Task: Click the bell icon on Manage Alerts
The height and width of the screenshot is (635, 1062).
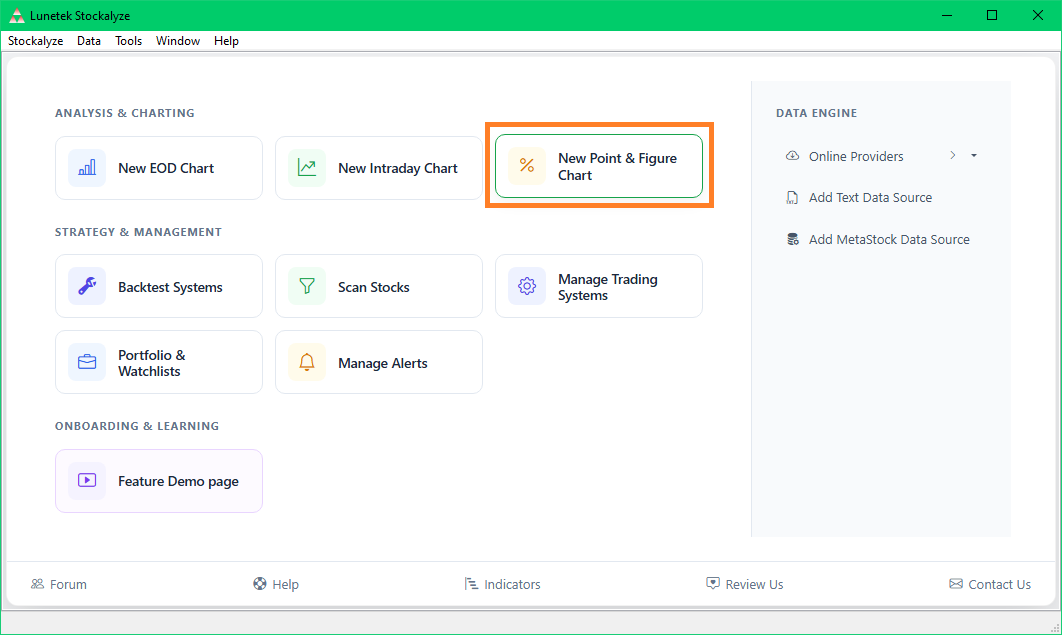Action: (307, 362)
